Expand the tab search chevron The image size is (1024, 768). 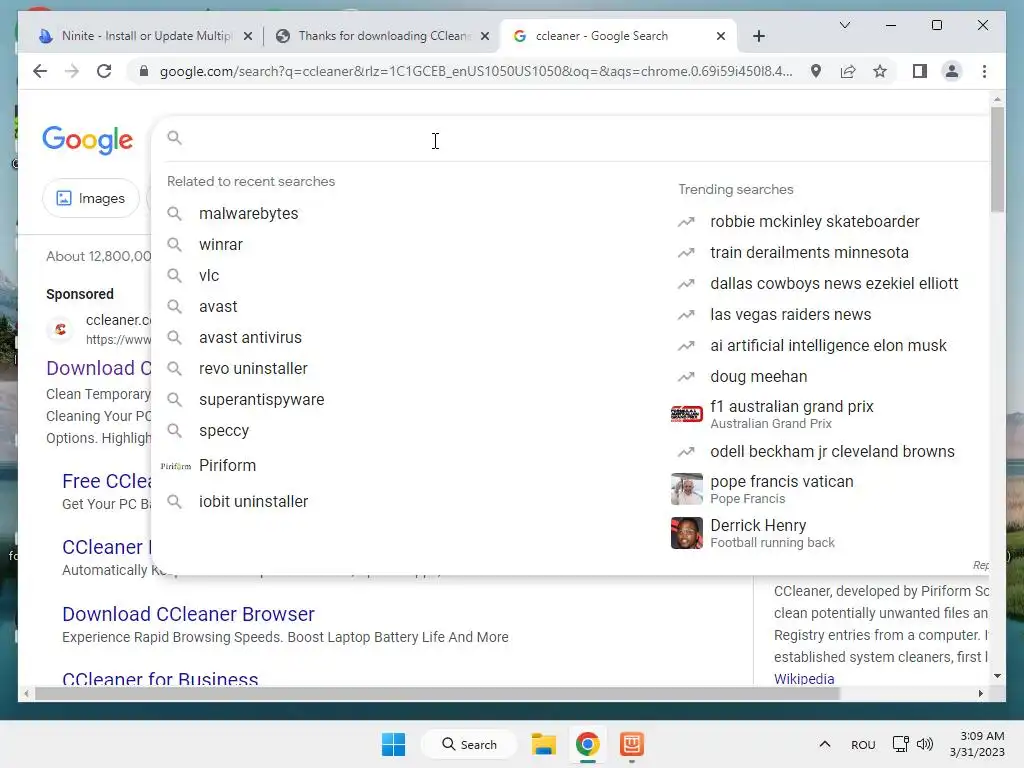pyautogui.click(x=844, y=25)
